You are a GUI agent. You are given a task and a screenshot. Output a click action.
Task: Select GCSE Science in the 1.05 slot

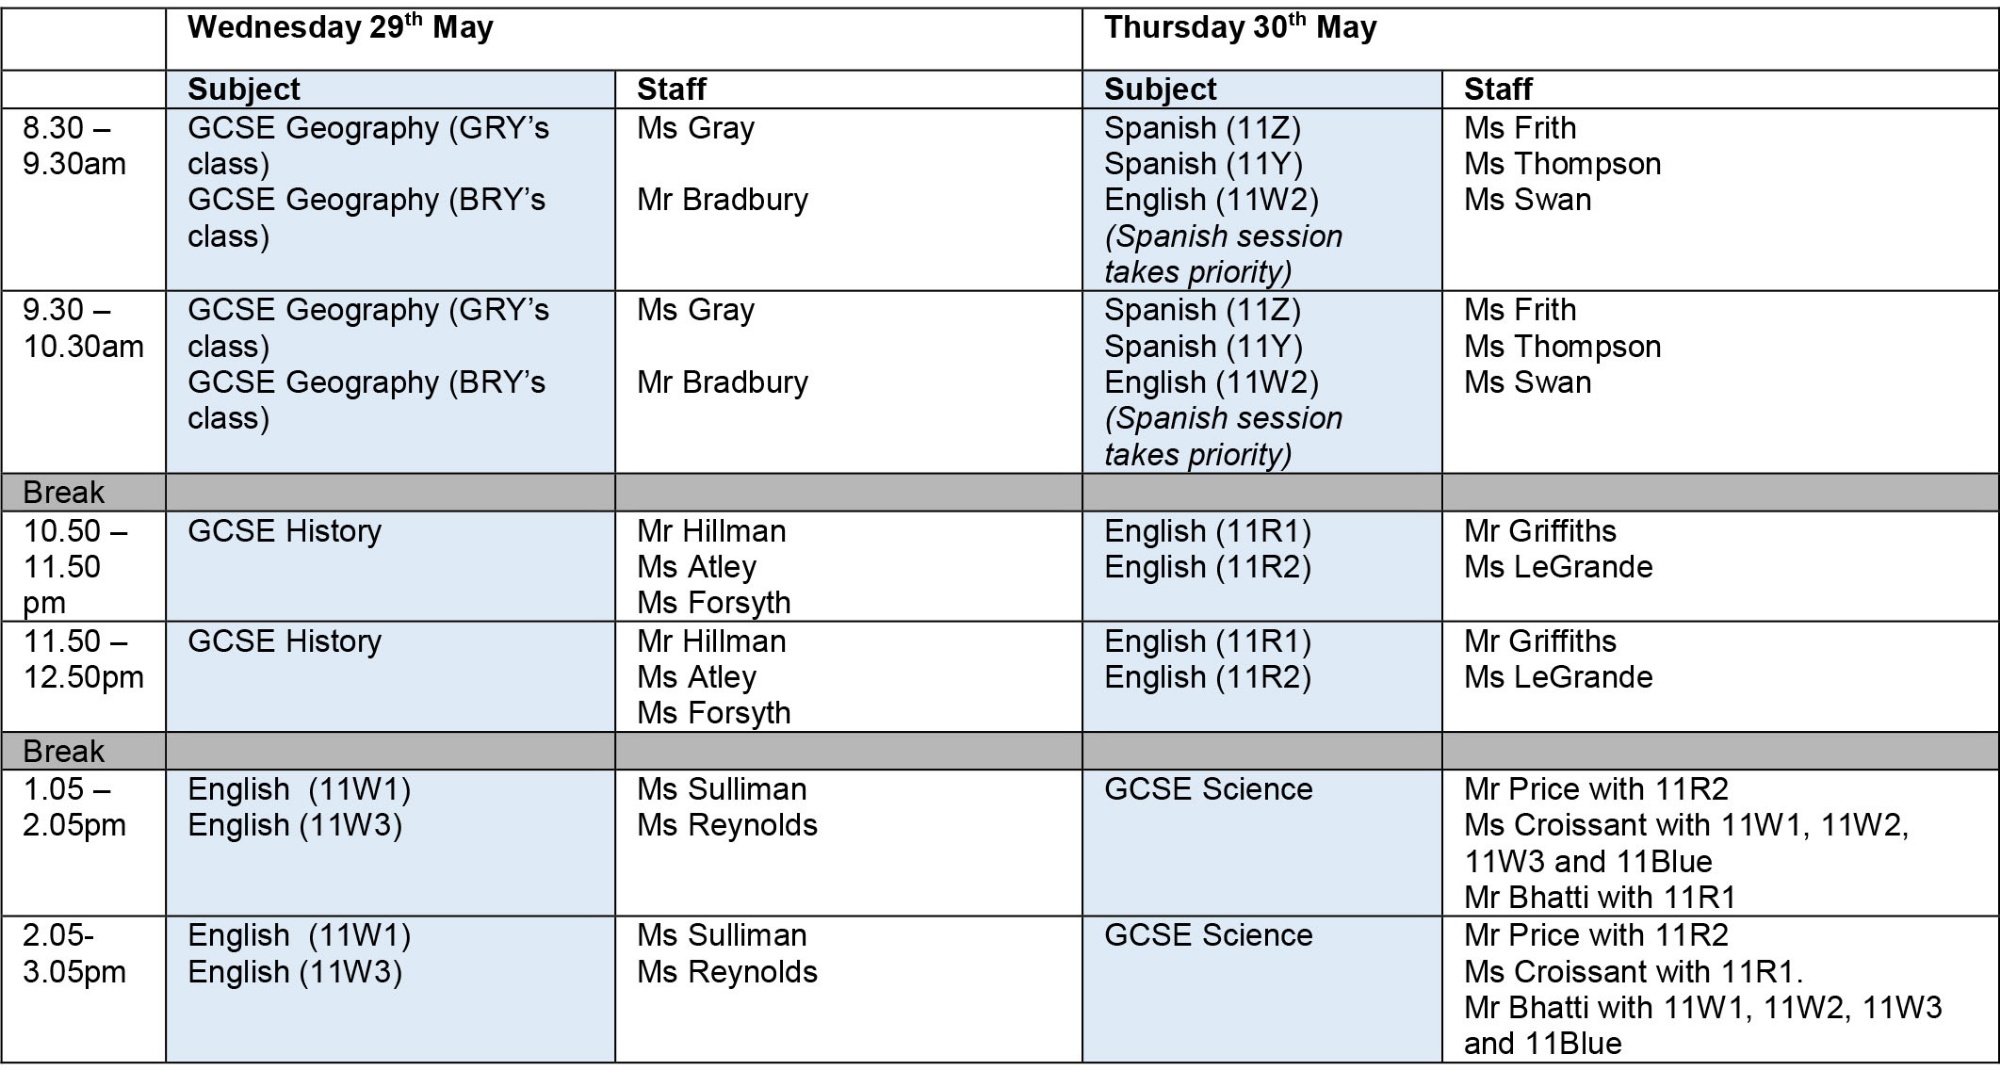coord(1208,789)
